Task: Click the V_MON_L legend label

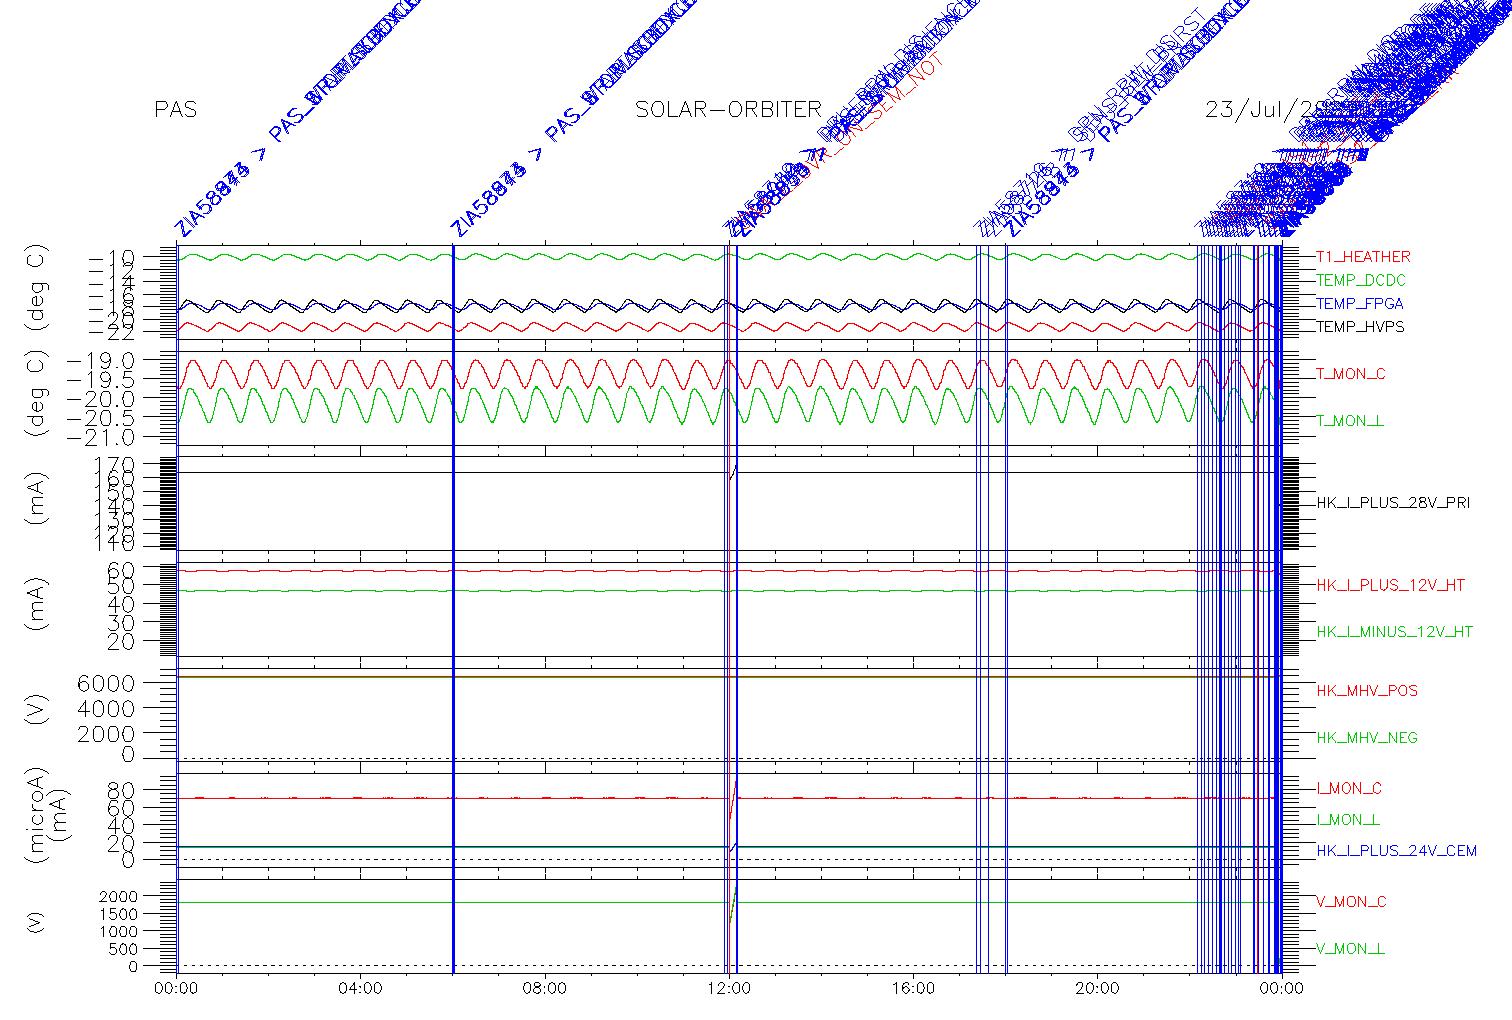Action: 1350,949
